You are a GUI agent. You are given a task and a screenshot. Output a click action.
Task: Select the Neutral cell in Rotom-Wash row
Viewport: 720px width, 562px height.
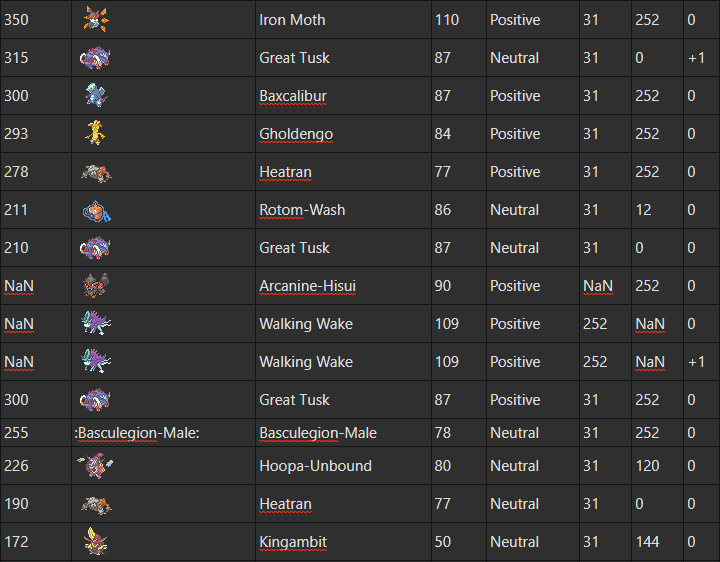(515, 210)
